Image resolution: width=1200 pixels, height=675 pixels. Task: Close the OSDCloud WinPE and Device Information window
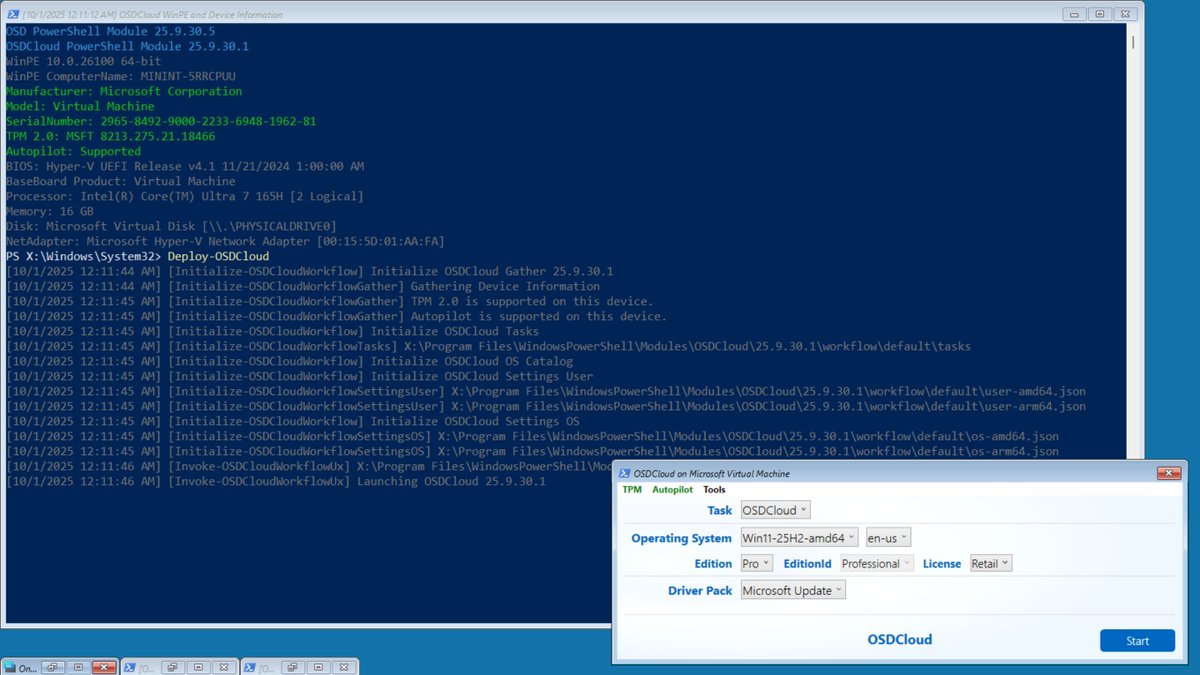(1124, 14)
